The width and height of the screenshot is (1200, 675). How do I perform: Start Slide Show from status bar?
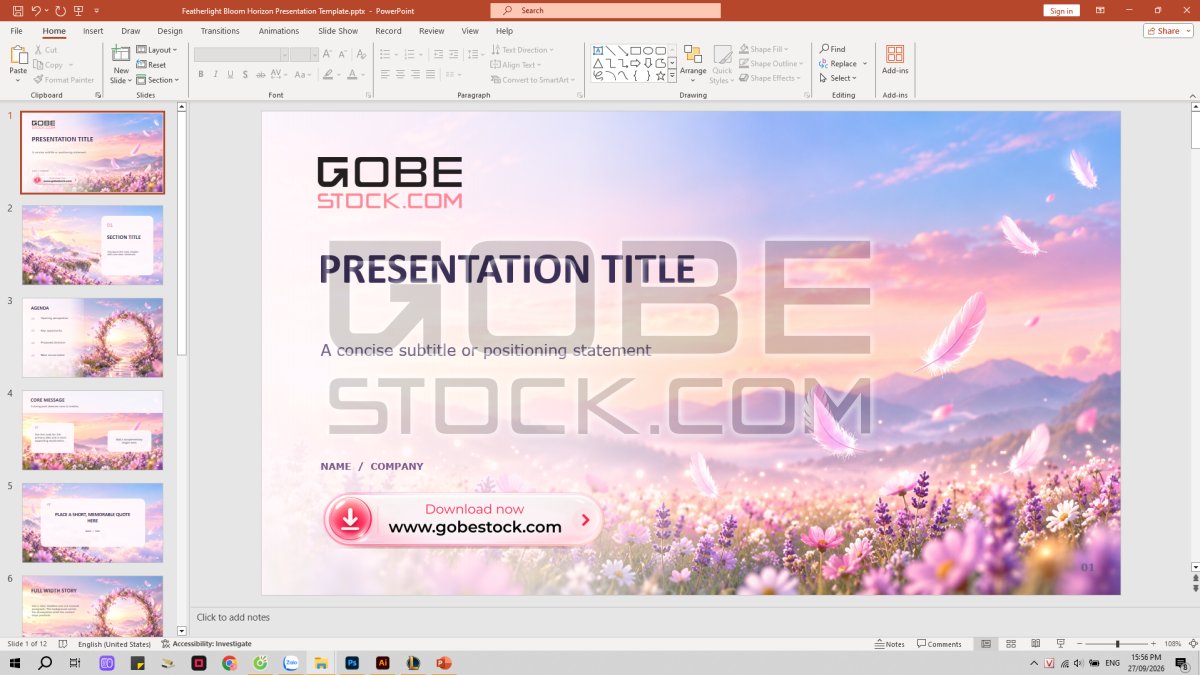click(x=1060, y=644)
